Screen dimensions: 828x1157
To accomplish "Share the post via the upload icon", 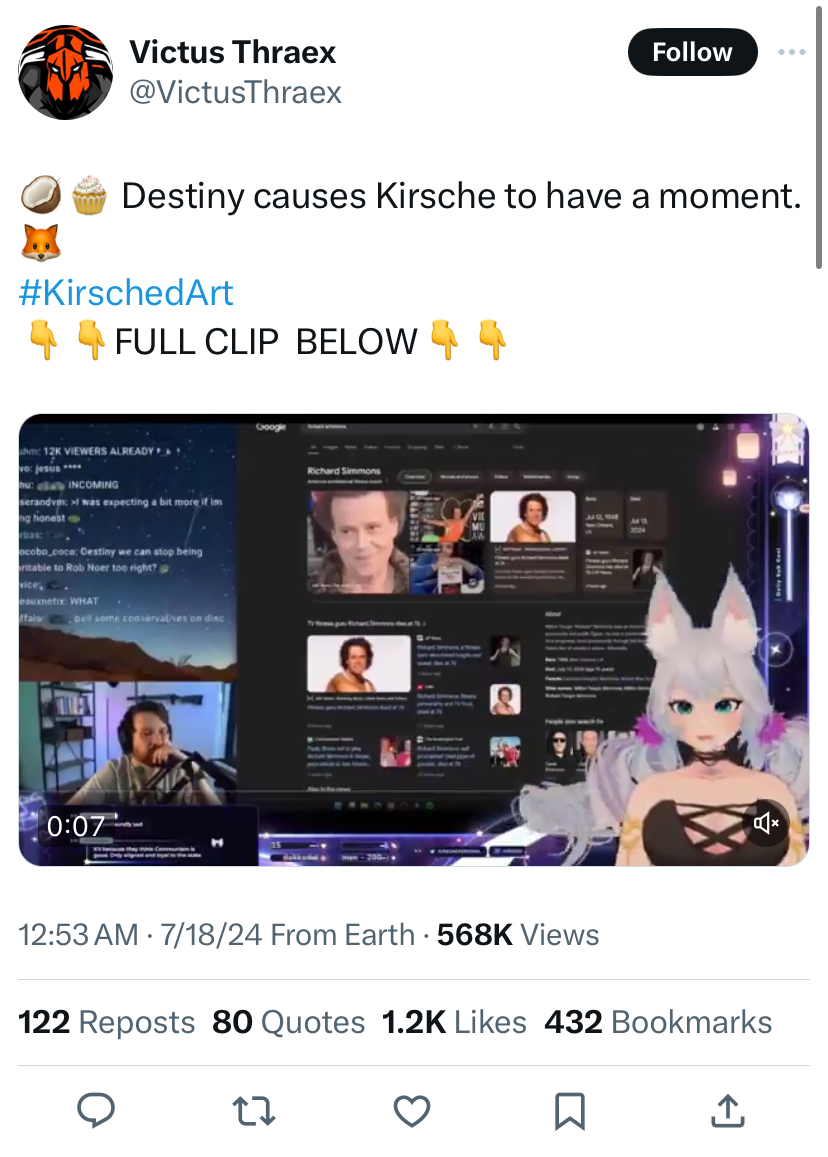I will (728, 1111).
